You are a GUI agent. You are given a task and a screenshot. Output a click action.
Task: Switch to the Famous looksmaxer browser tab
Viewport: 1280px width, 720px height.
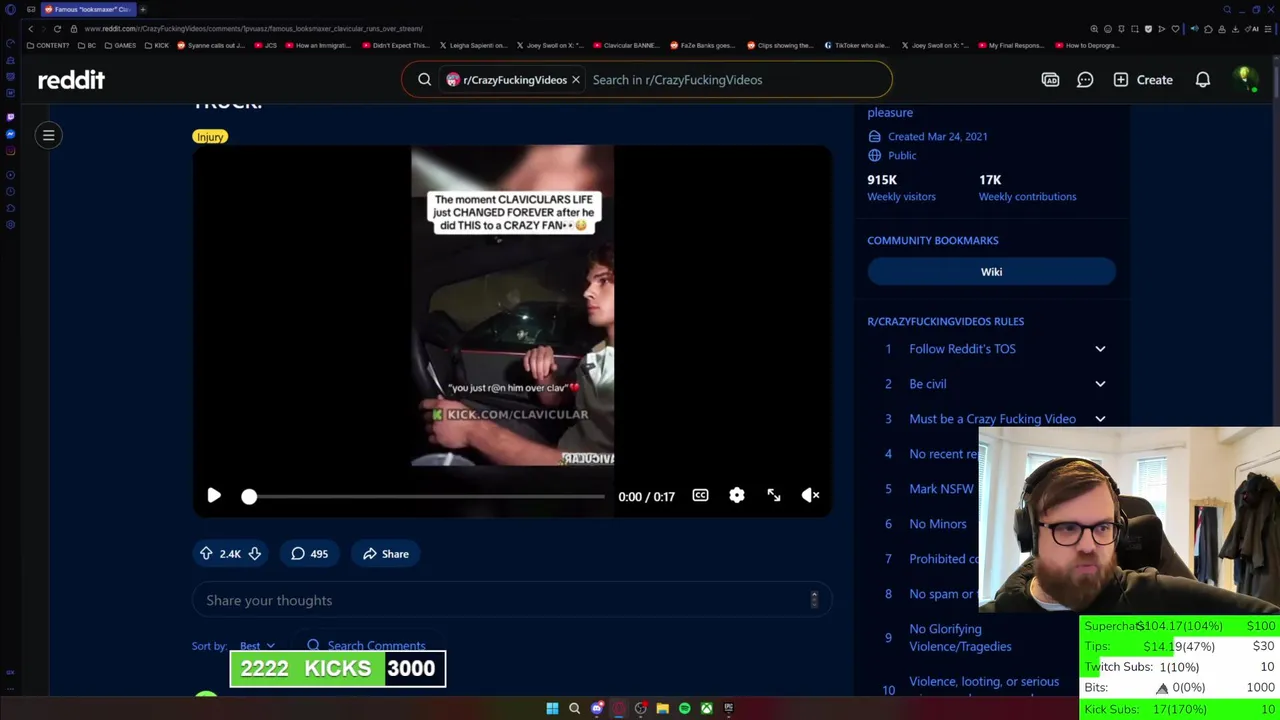[88, 9]
